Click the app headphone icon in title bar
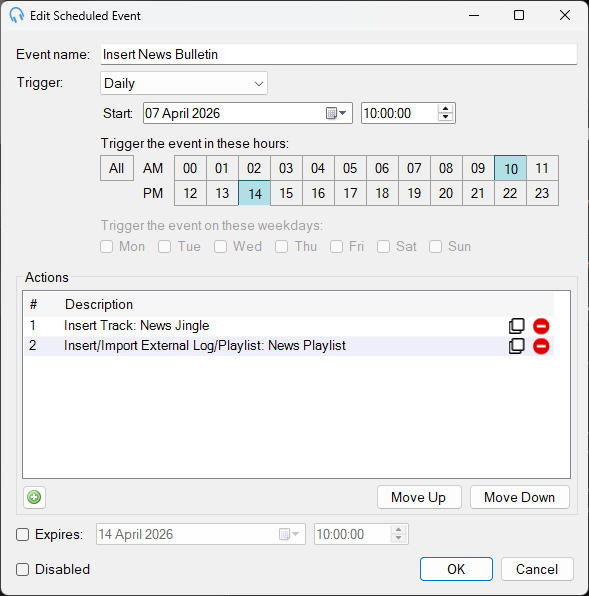The image size is (589, 596). [16, 16]
